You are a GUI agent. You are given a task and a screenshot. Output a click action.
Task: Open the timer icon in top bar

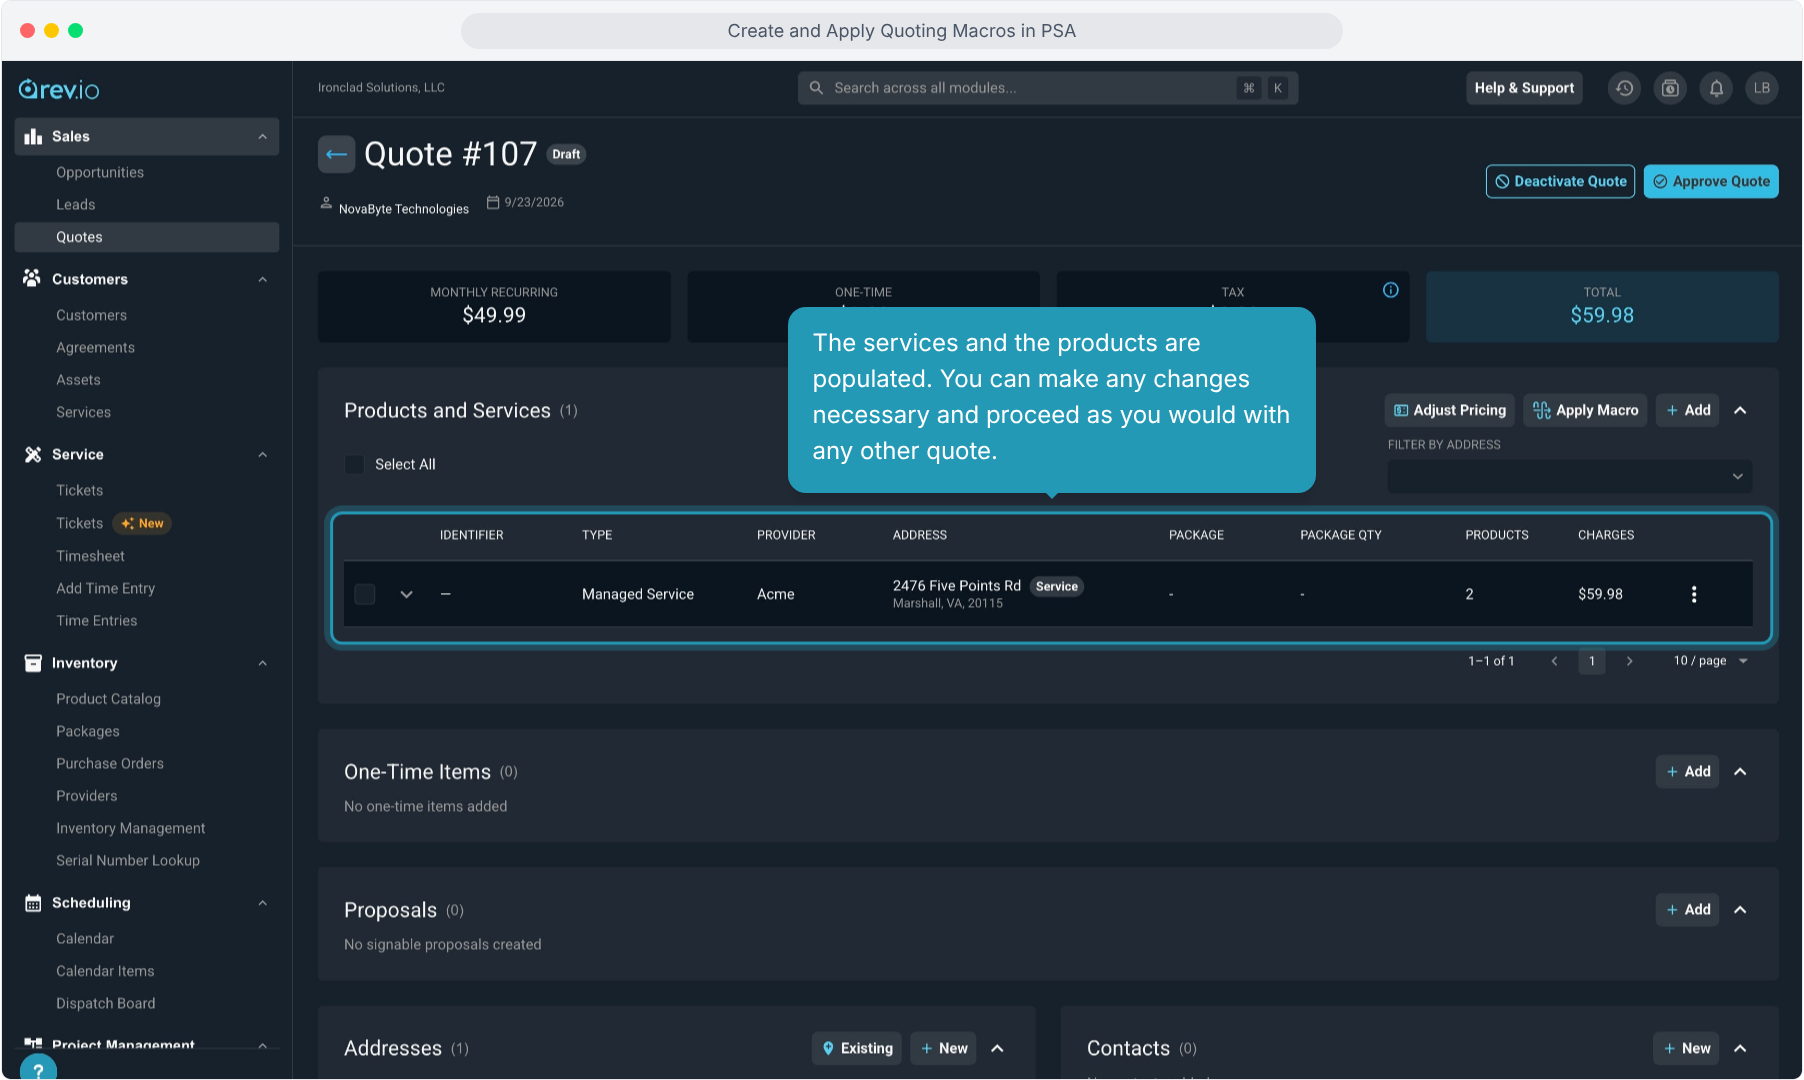[1670, 88]
